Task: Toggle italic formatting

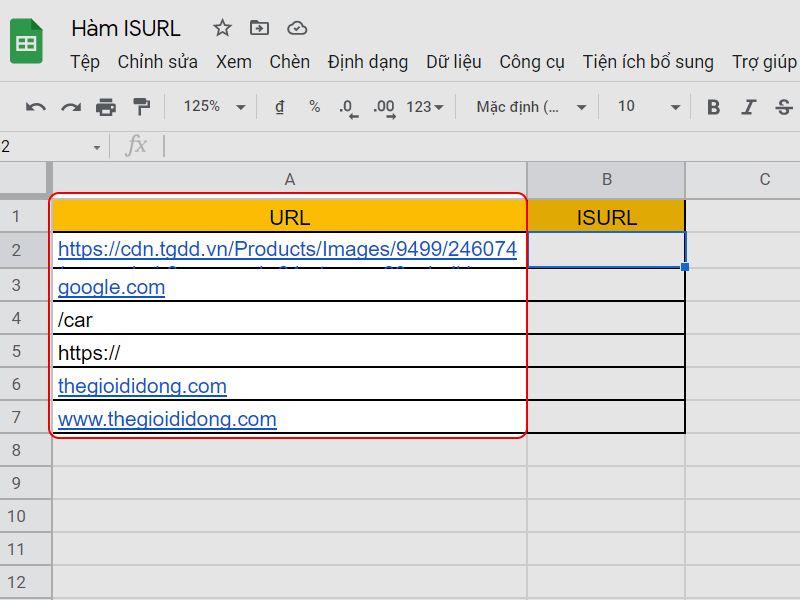Action: [x=748, y=107]
